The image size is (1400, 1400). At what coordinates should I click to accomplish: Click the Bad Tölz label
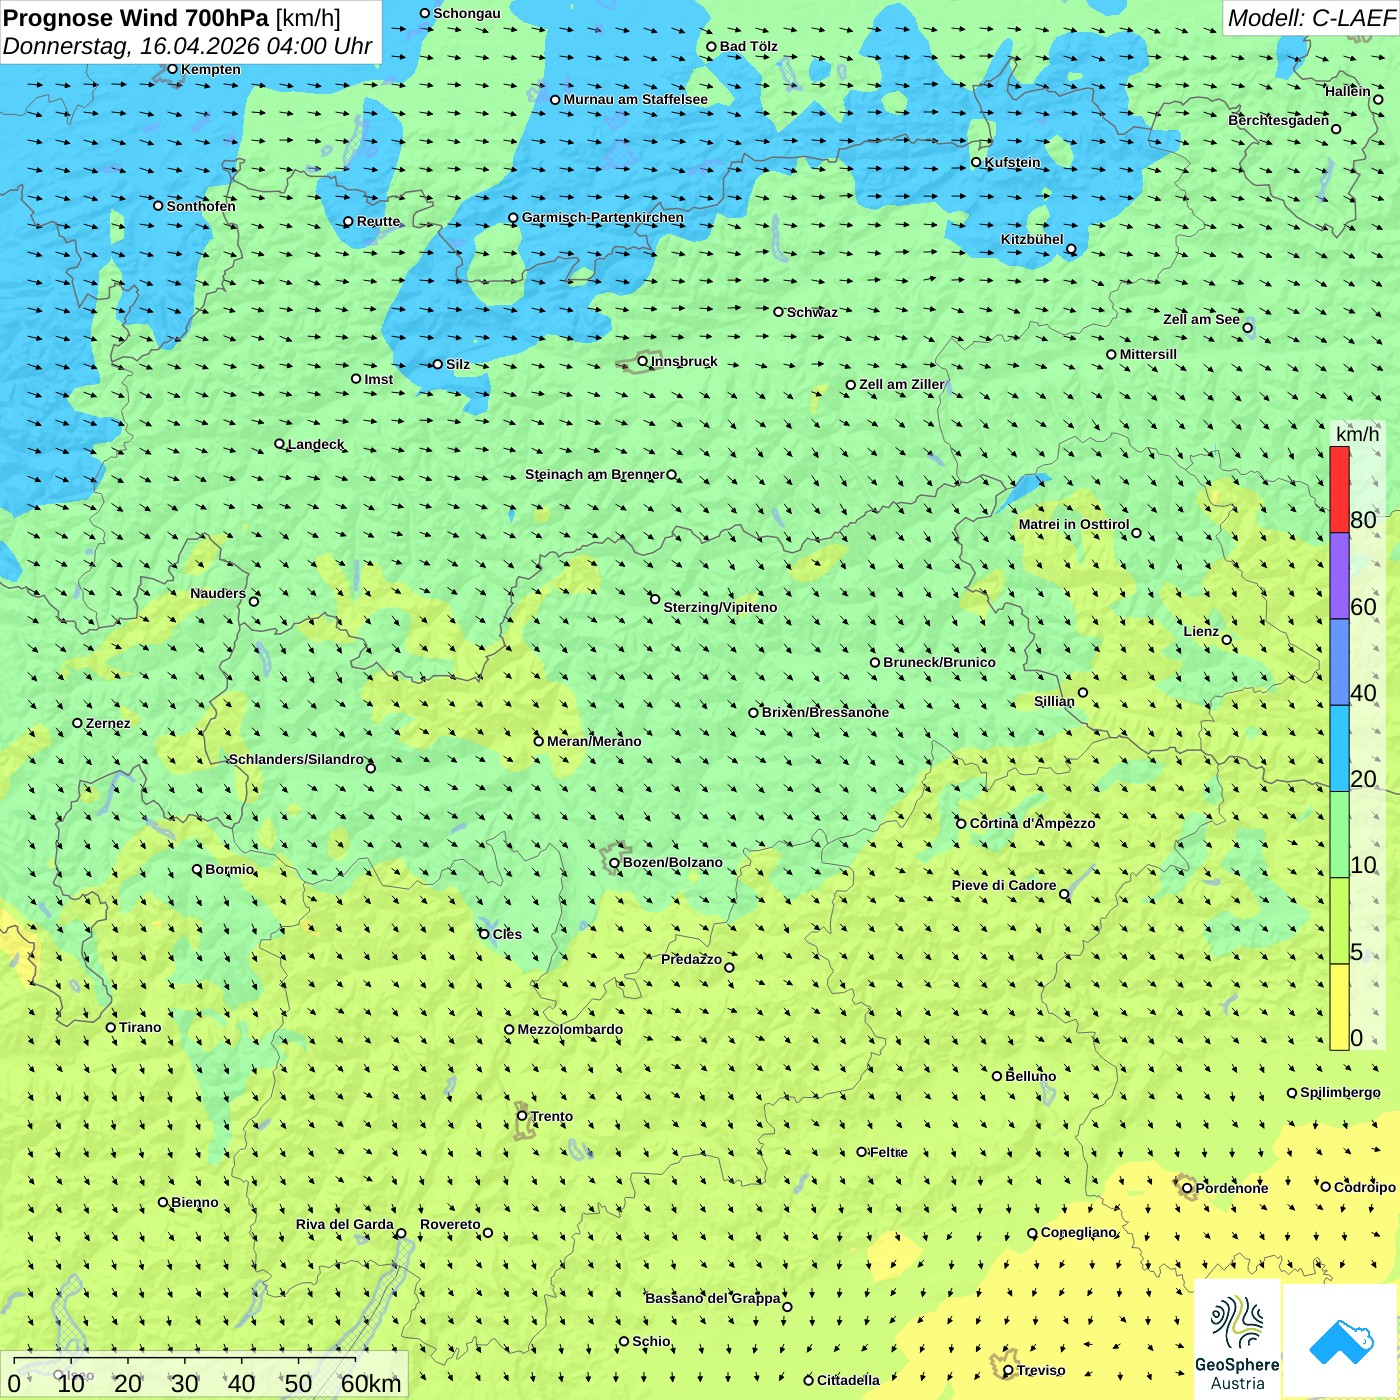tap(749, 46)
